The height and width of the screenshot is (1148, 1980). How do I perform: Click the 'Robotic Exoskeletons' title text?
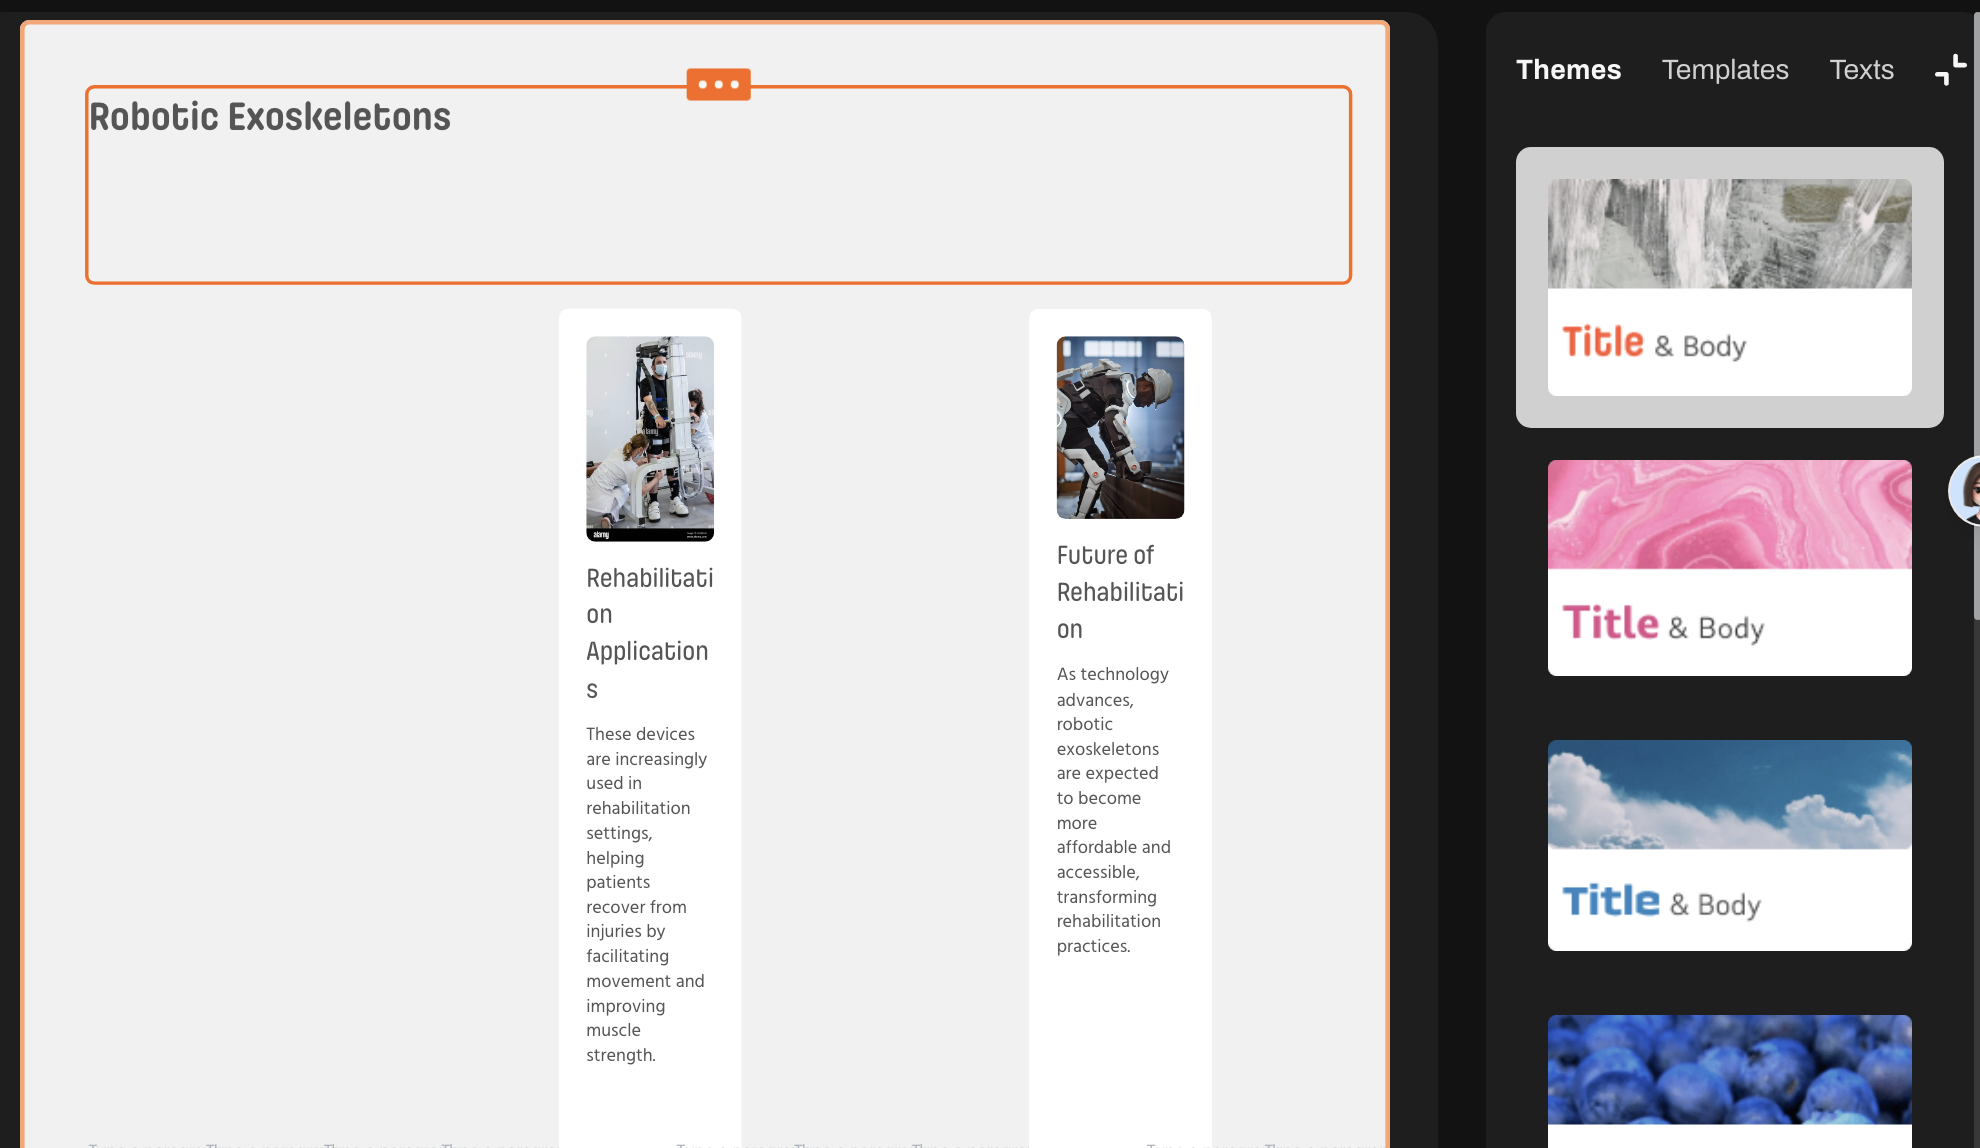click(270, 117)
